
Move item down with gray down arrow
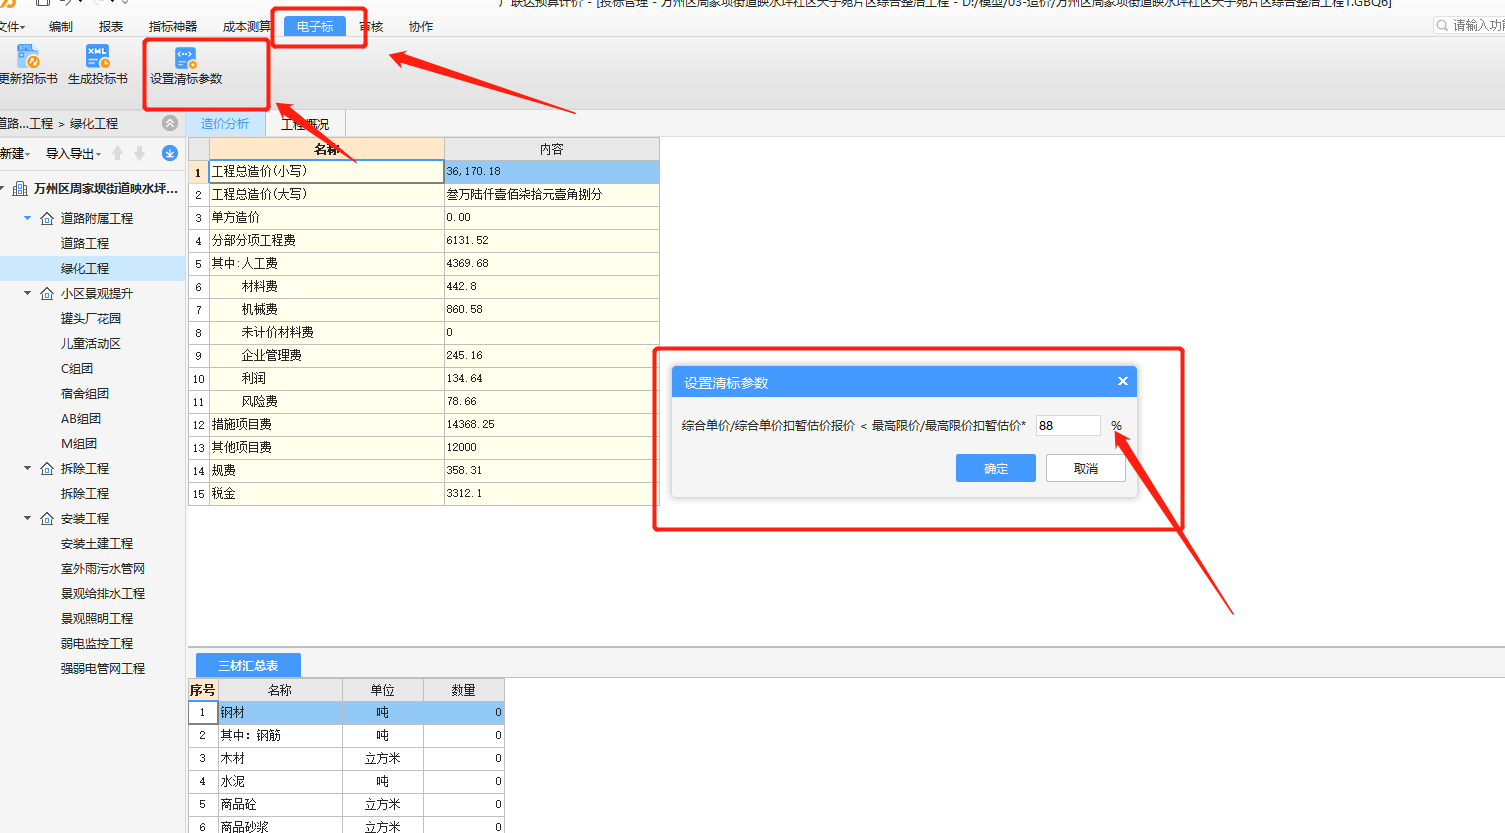coord(140,153)
